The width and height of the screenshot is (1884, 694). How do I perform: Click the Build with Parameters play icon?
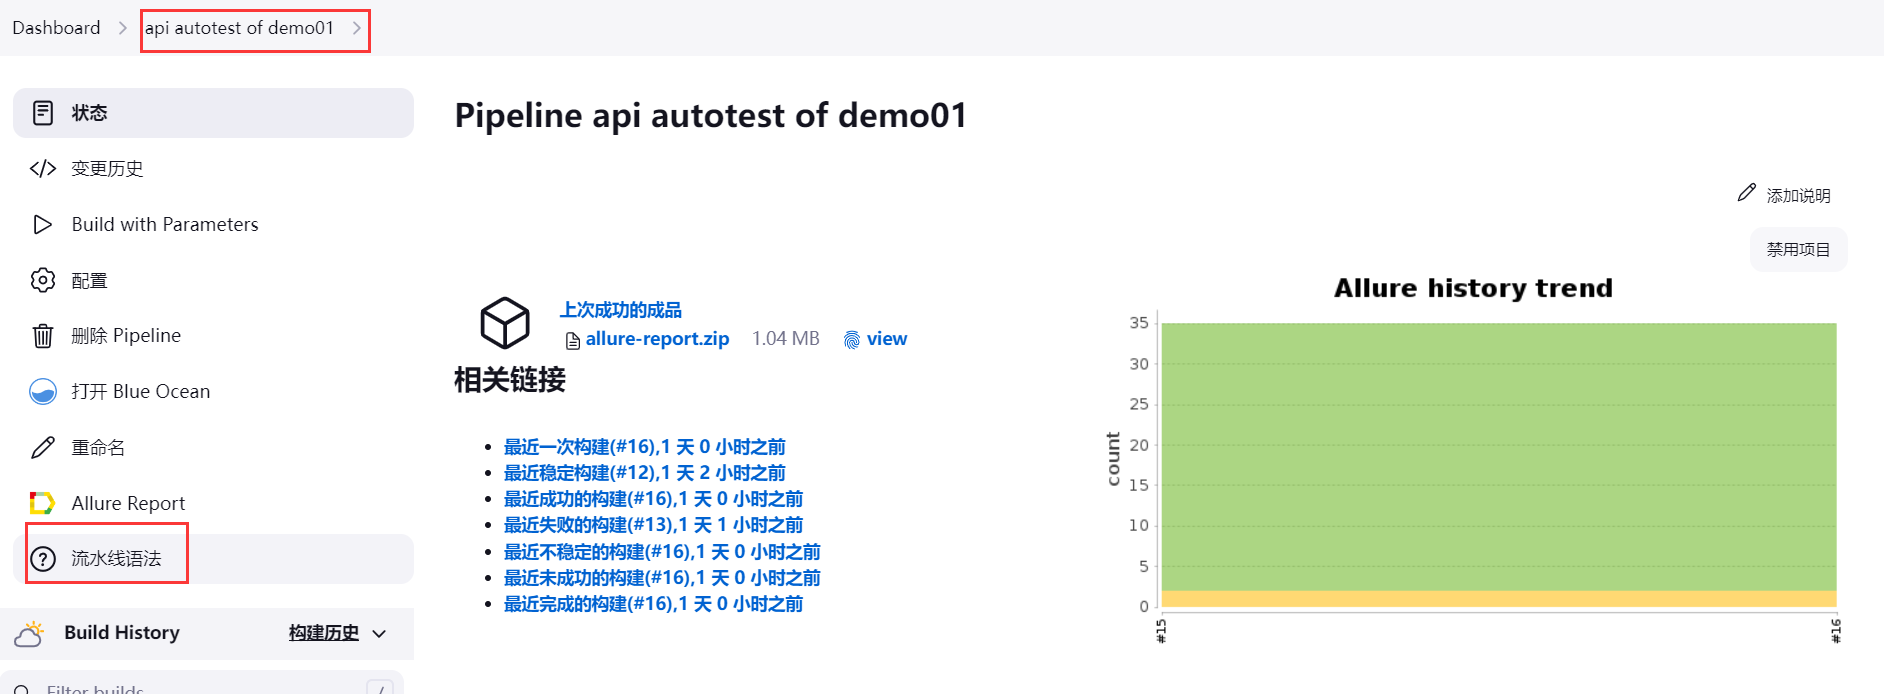[x=43, y=224]
